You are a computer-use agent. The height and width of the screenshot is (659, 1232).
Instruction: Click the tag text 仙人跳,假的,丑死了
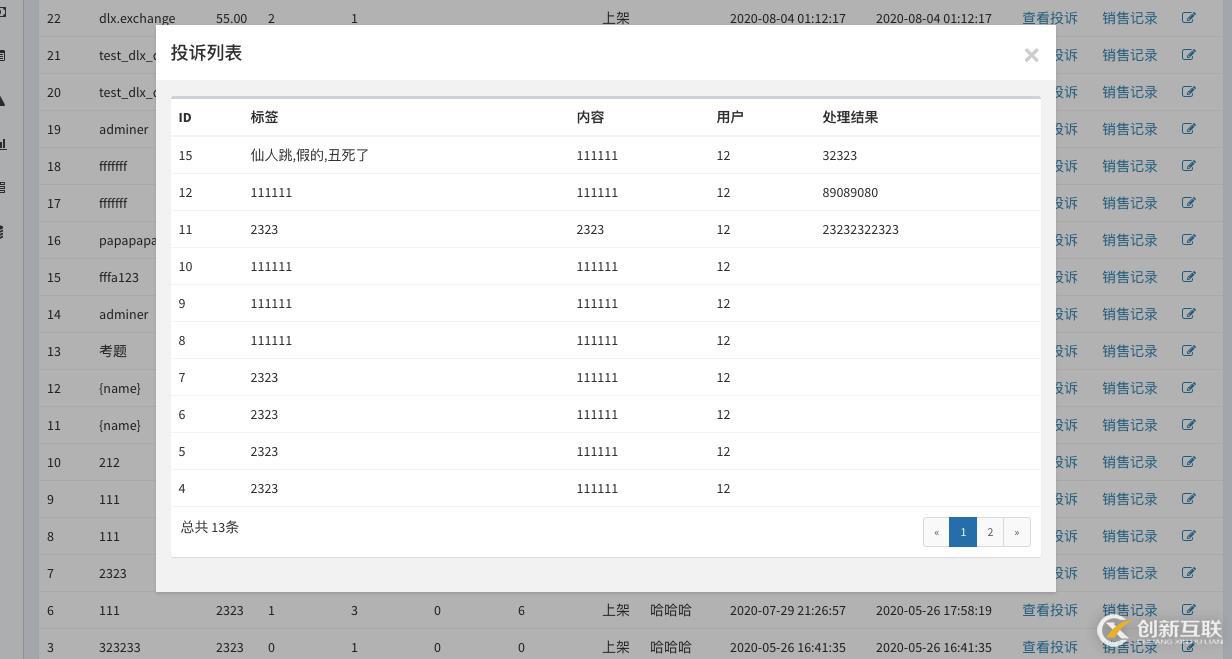(x=310, y=155)
